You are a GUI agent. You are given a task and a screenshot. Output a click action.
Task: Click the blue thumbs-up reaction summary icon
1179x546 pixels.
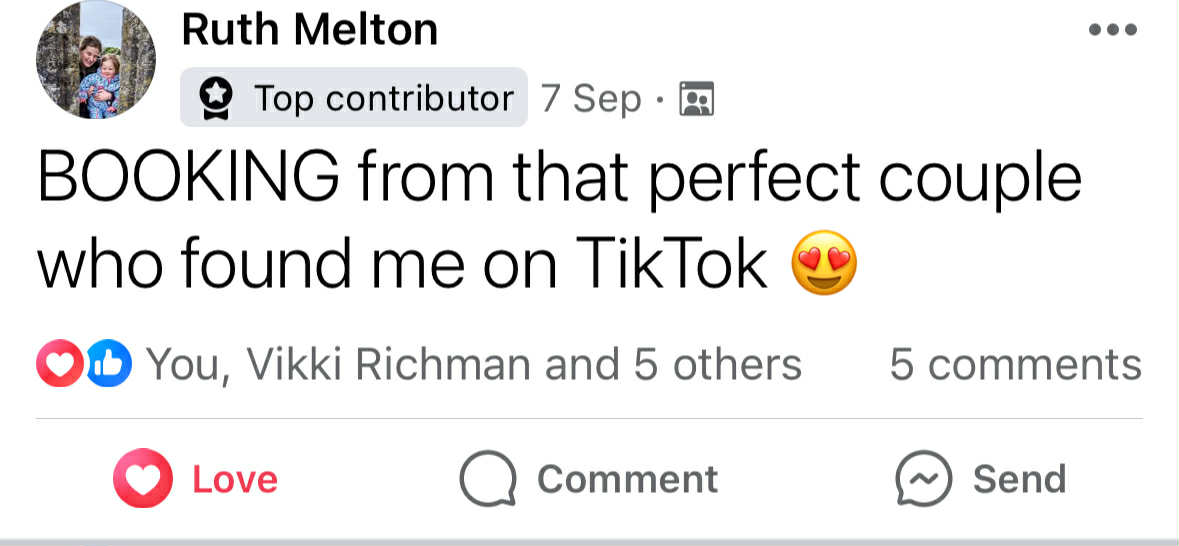click(x=108, y=364)
